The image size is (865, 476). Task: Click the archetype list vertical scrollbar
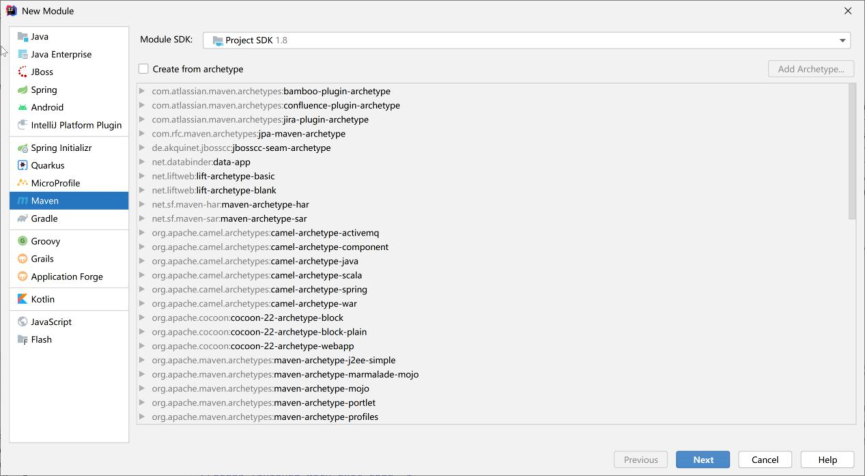pyautogui.click(x=852, y=150)
